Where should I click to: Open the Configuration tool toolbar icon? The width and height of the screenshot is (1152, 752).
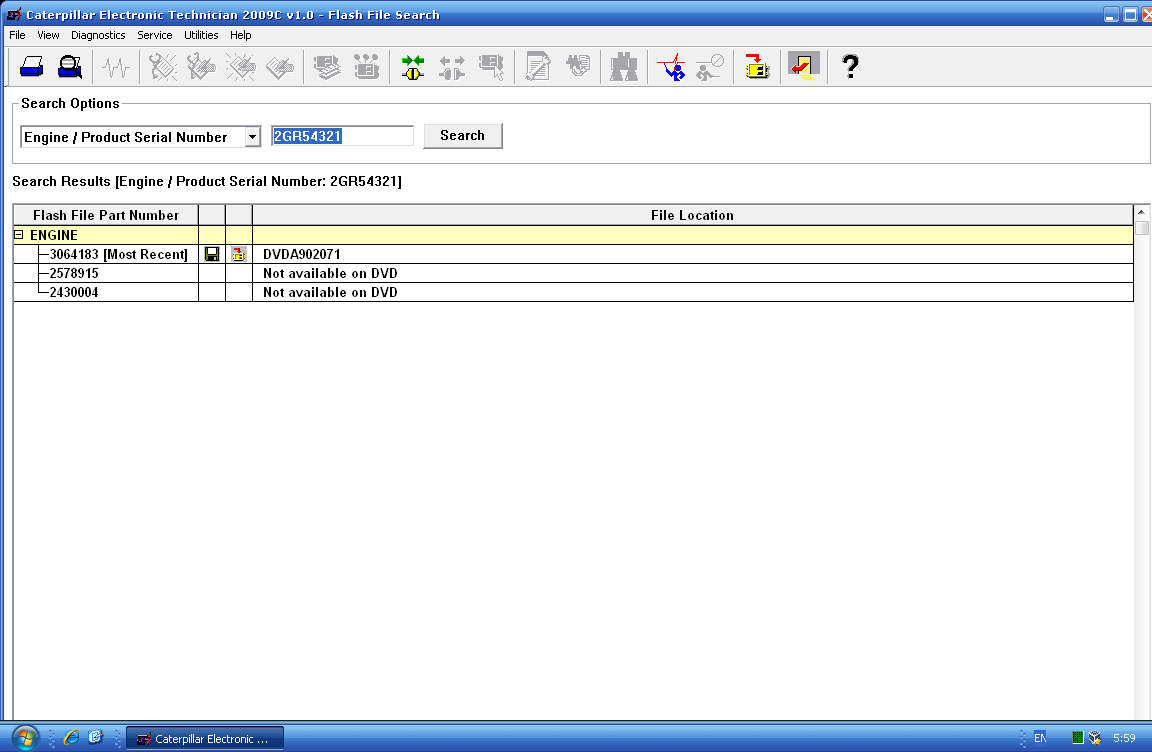(x=366, y=67)
